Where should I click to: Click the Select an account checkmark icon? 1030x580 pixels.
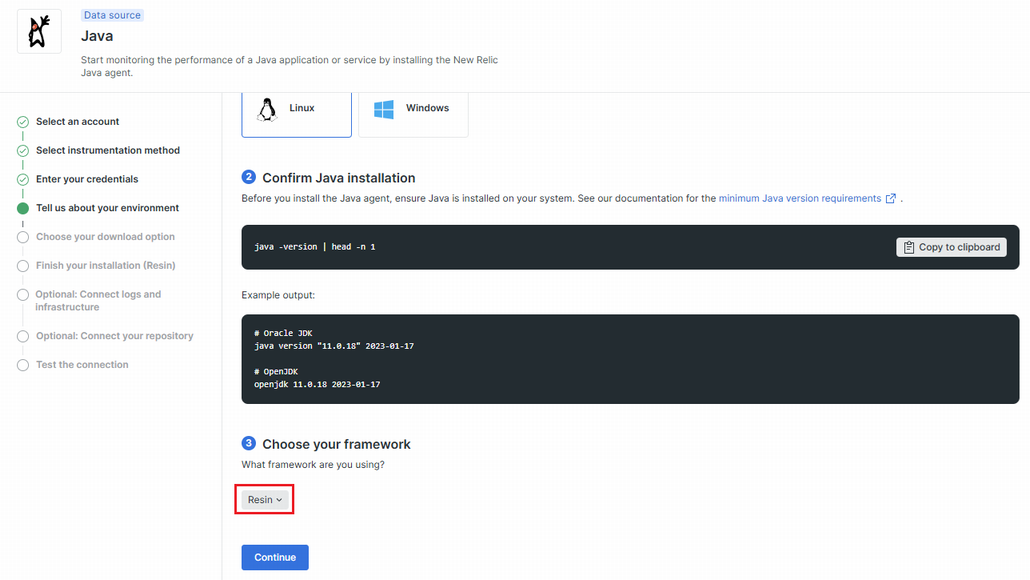point(23,122)
